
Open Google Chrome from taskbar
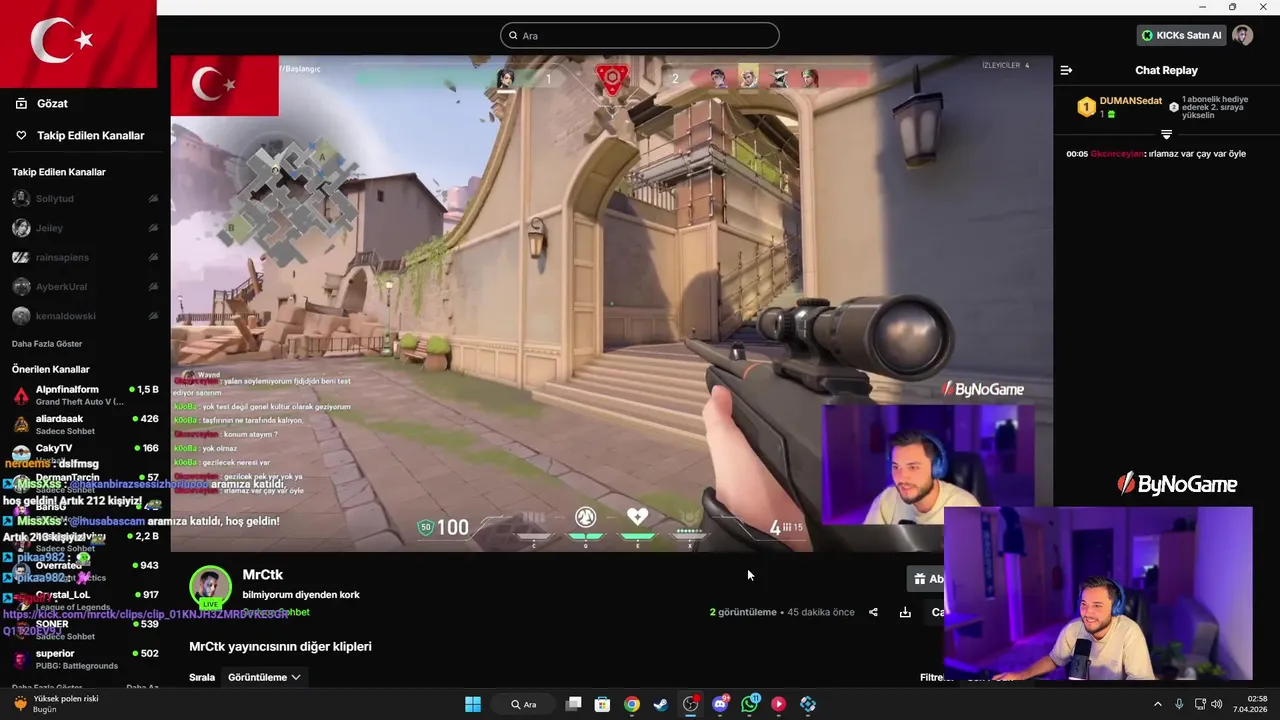coord(632,704)
